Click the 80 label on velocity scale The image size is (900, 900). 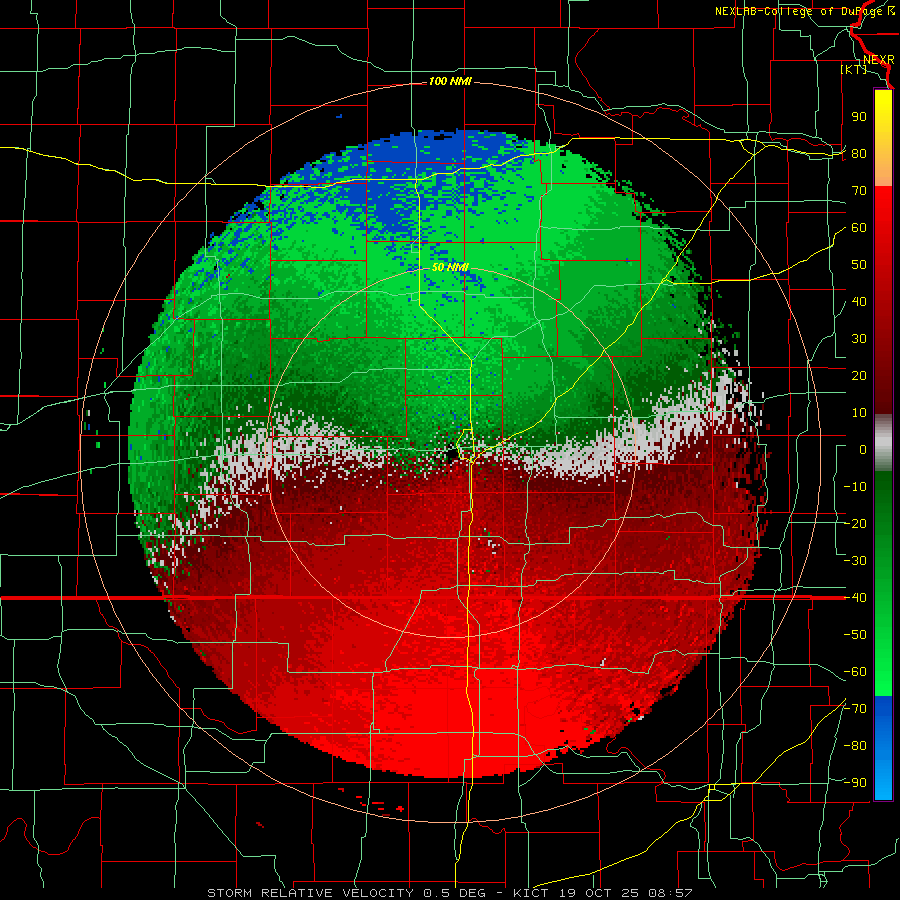tap(859, 153)
